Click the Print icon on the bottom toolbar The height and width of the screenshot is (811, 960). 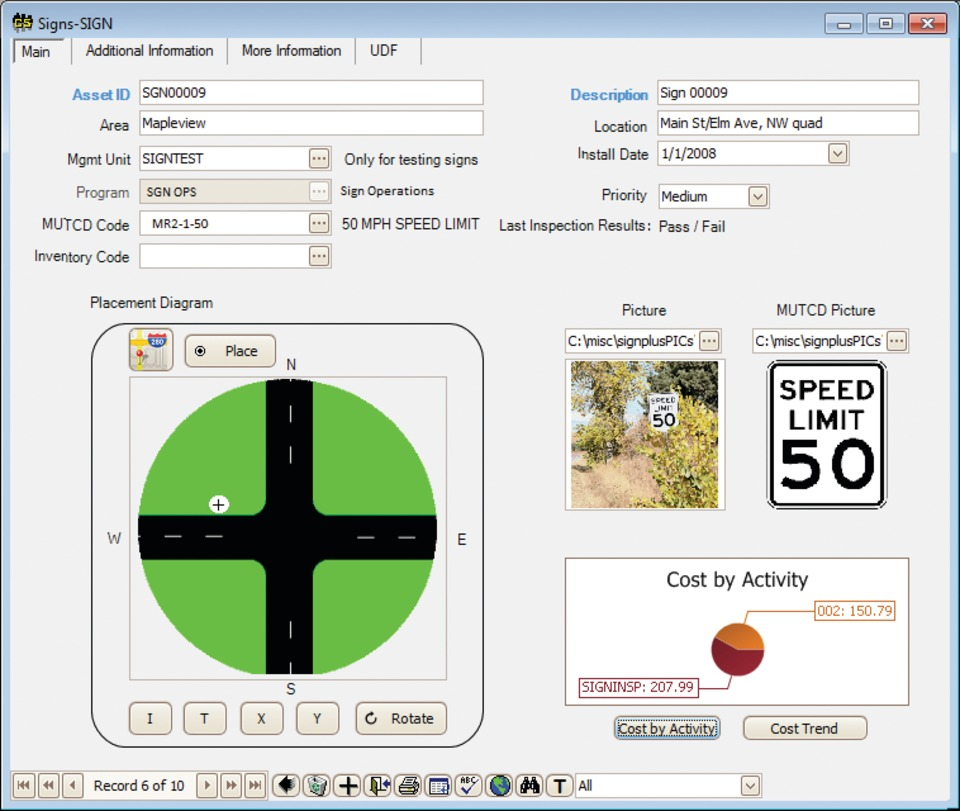click(408, 785)
